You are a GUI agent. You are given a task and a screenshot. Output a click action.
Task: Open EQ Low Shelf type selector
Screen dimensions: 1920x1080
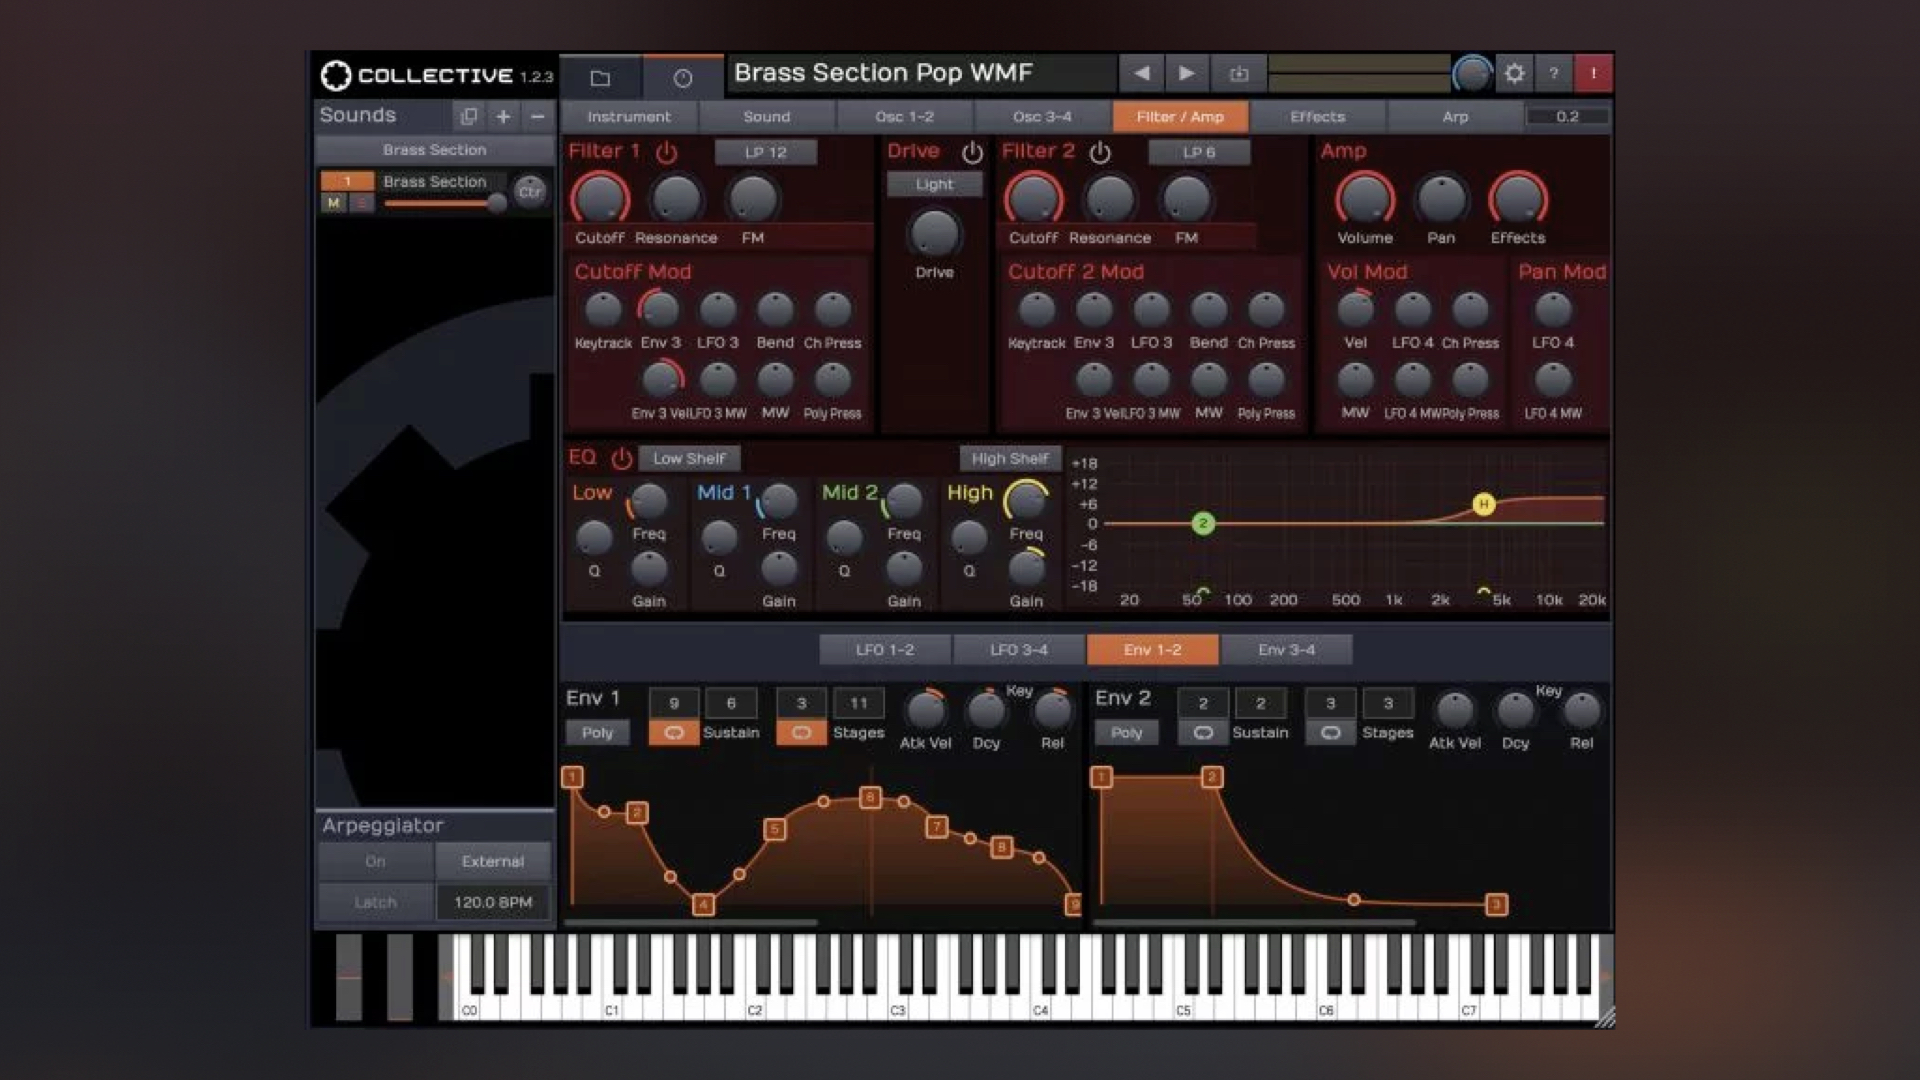689,458
